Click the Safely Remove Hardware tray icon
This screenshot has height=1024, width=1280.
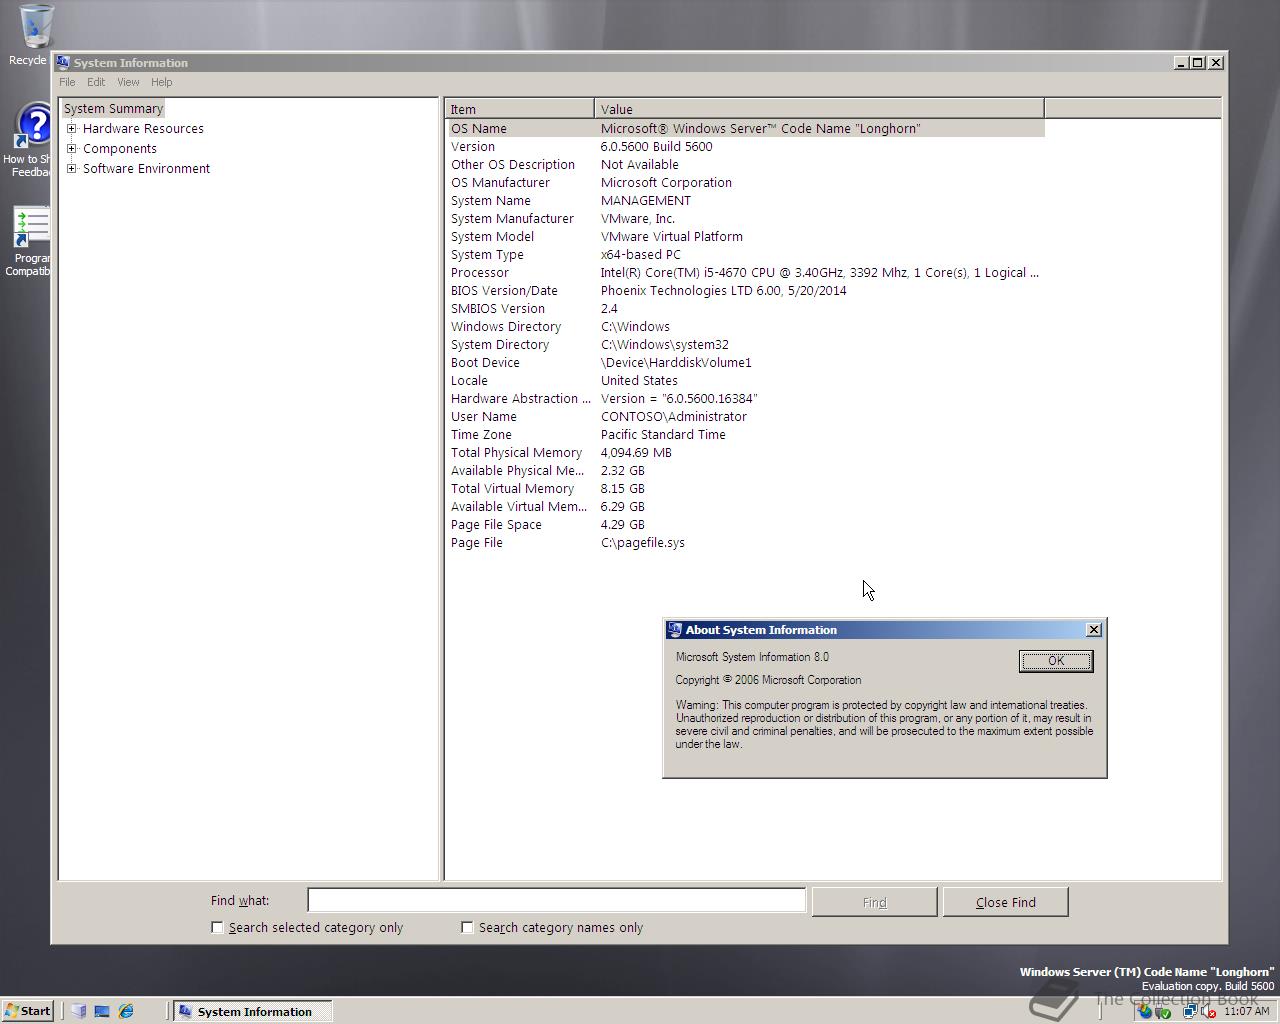tap(1163, 1012)
